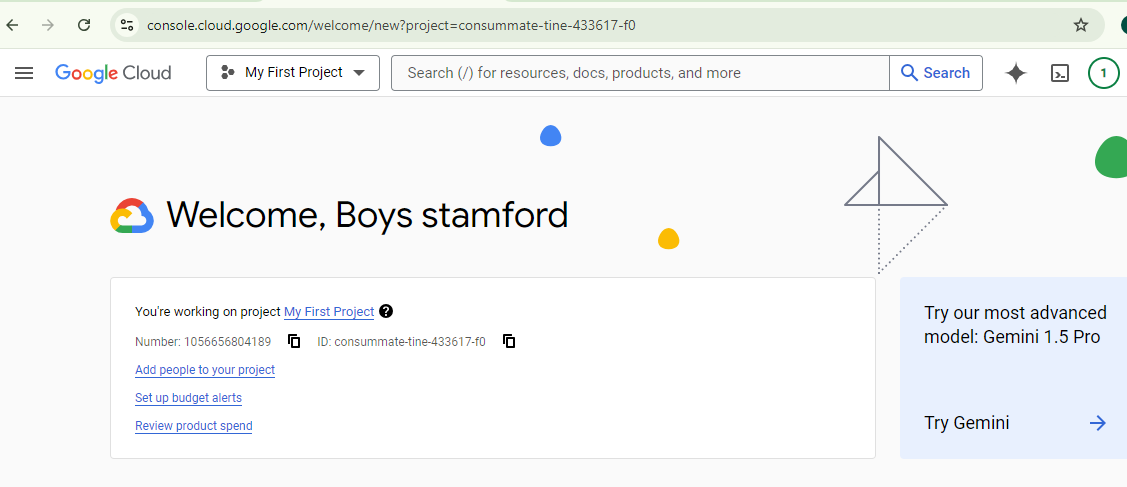The image size is (1127, 487).
Task: Focus the resources and docs search field
Action: (640, 73)
